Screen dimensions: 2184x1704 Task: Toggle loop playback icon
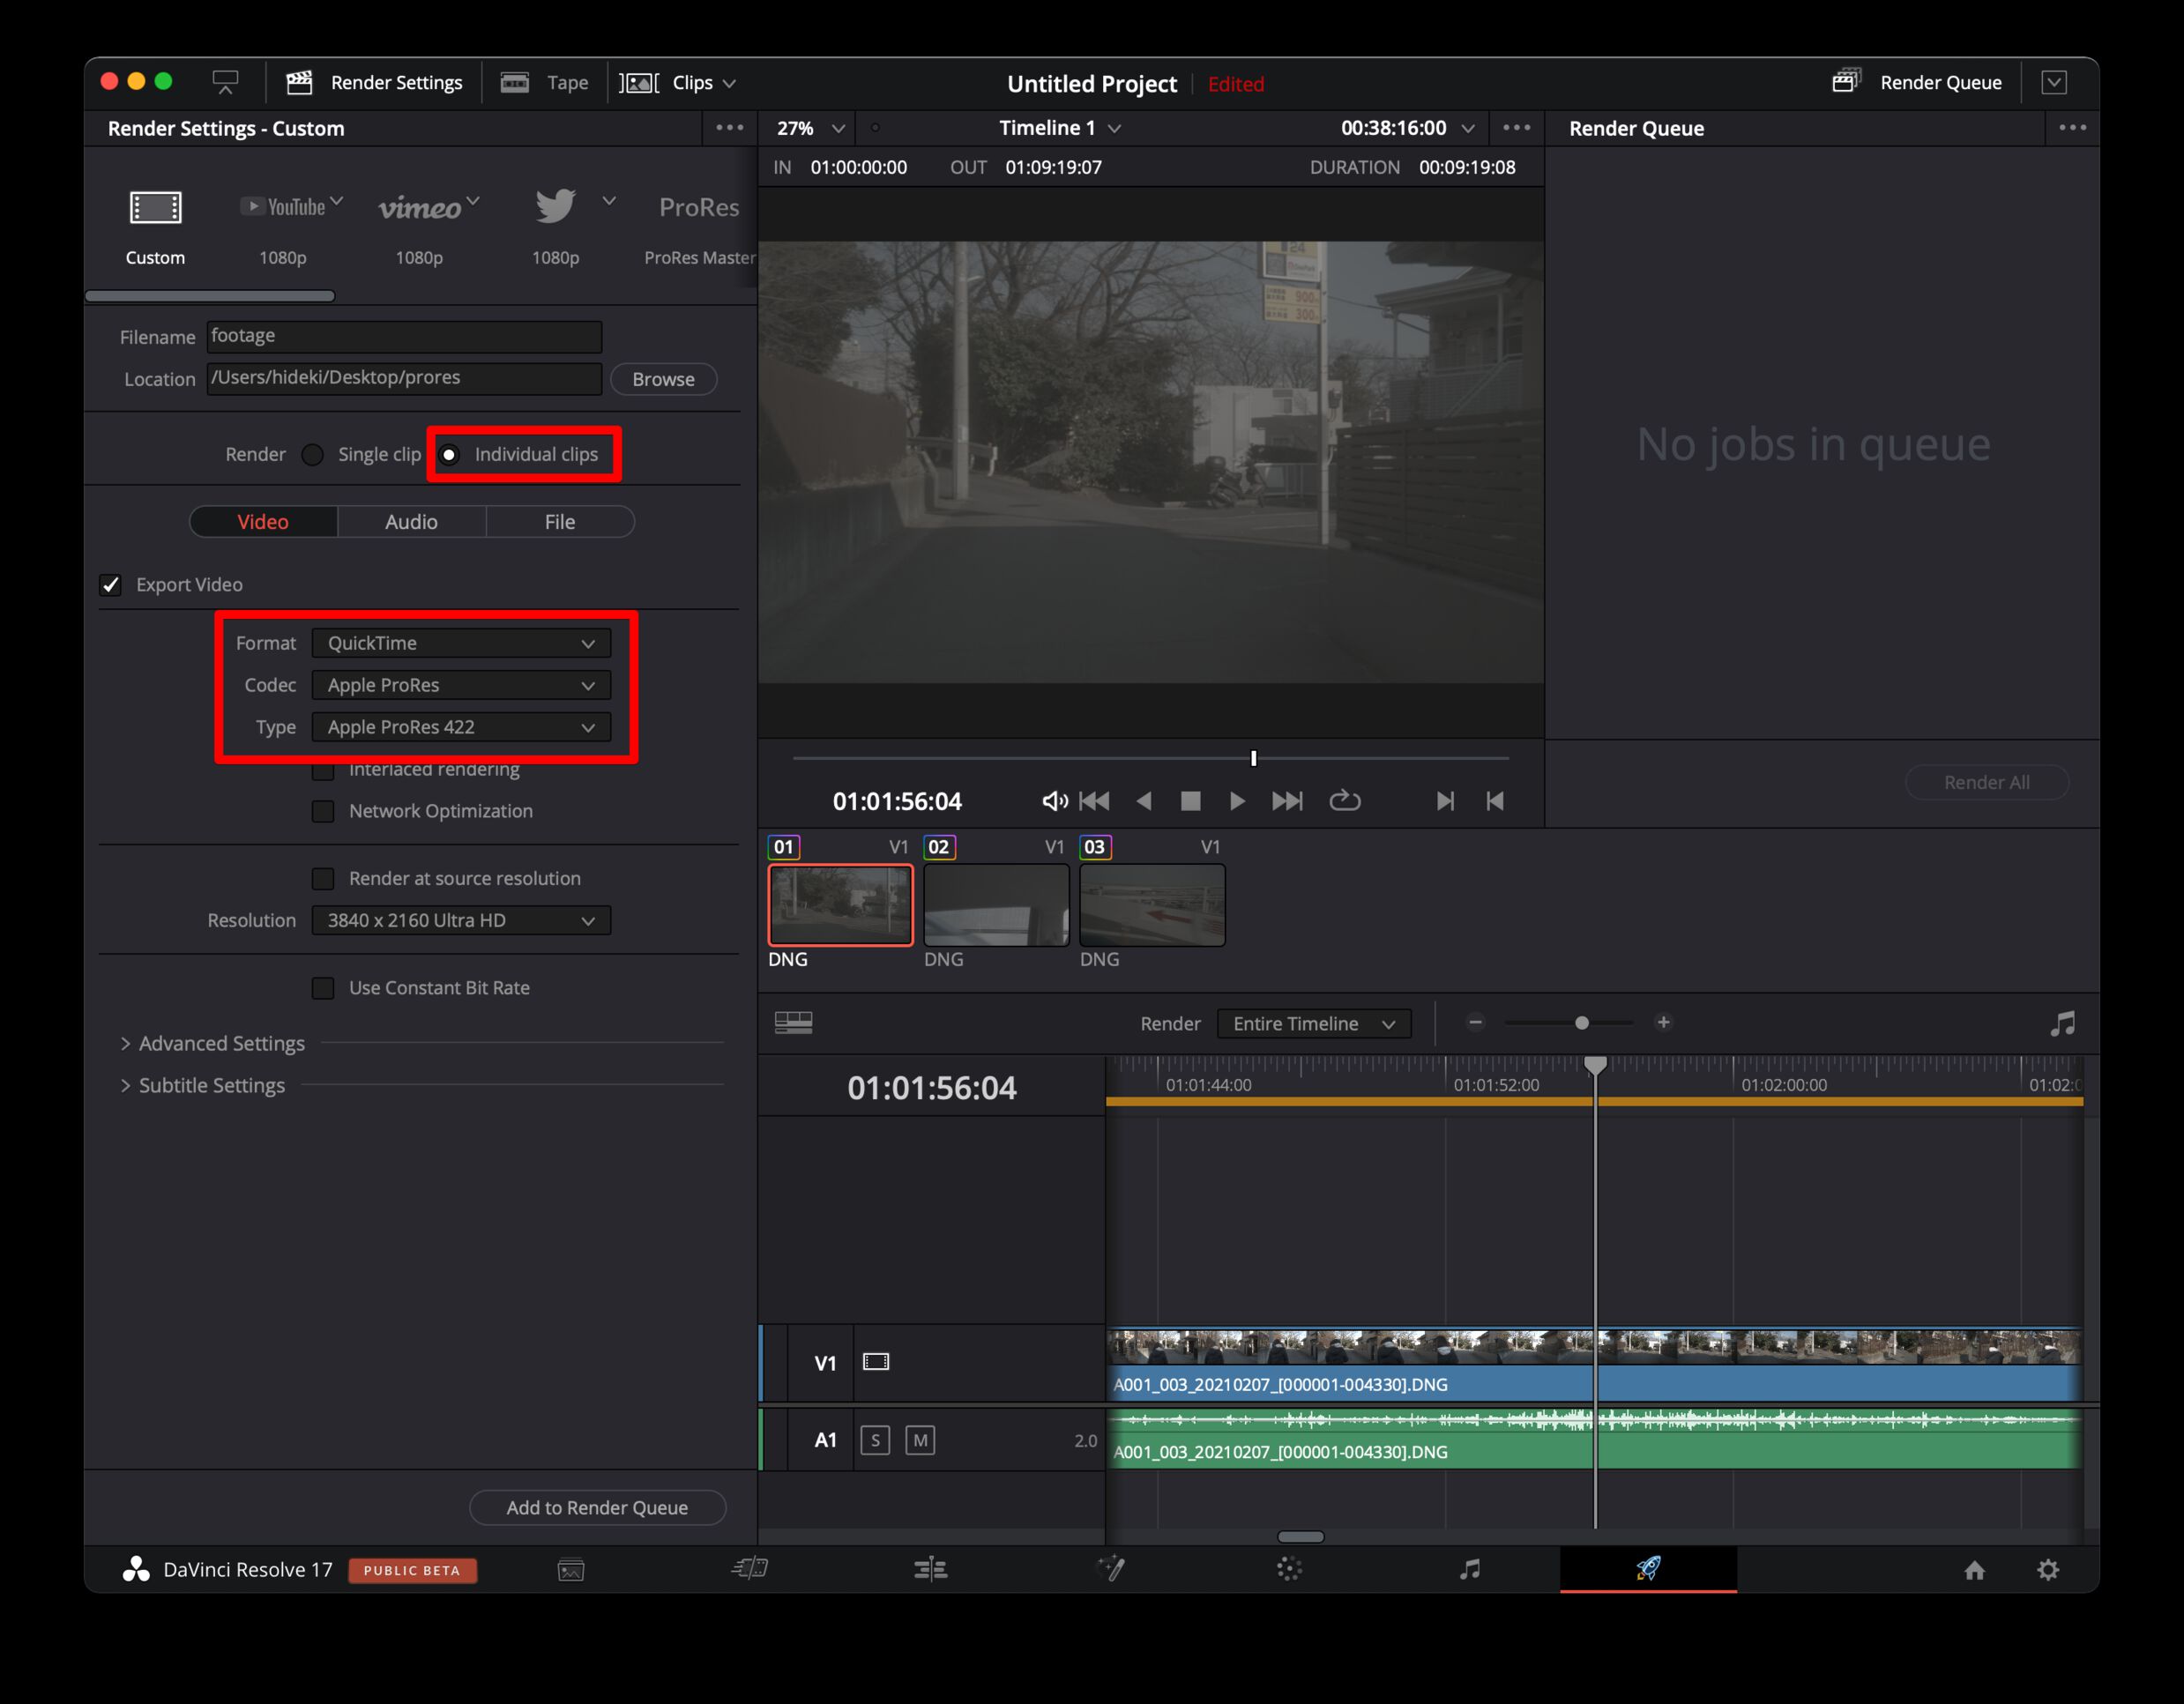(1344, 801)
